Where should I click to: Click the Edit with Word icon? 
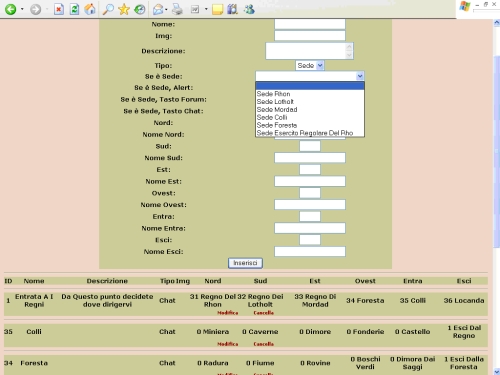[x=195, y=9]
